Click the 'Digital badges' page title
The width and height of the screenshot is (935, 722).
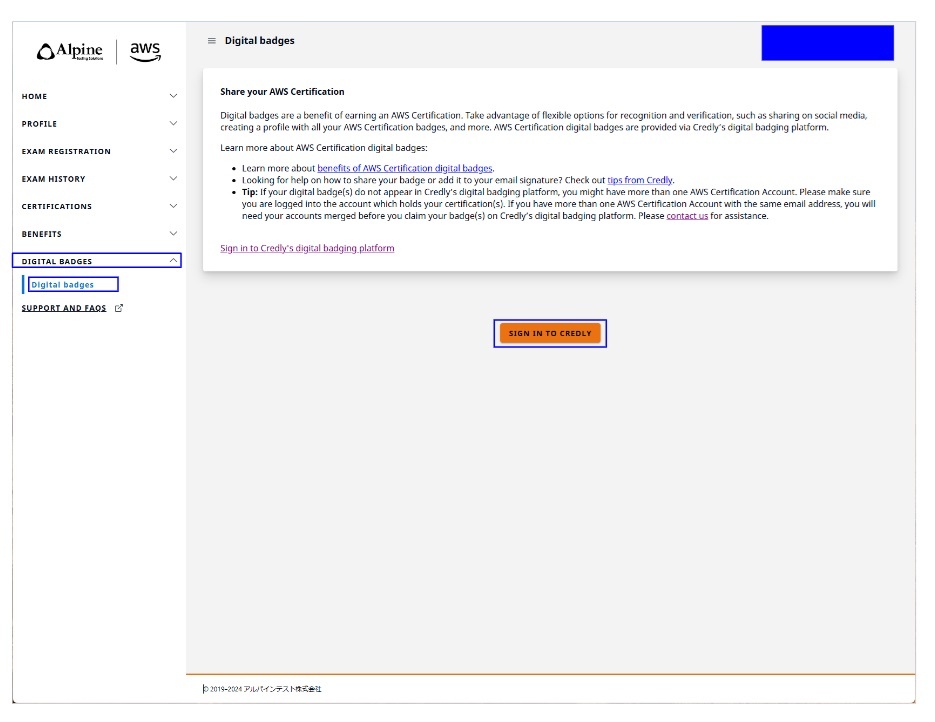[259, 41]
